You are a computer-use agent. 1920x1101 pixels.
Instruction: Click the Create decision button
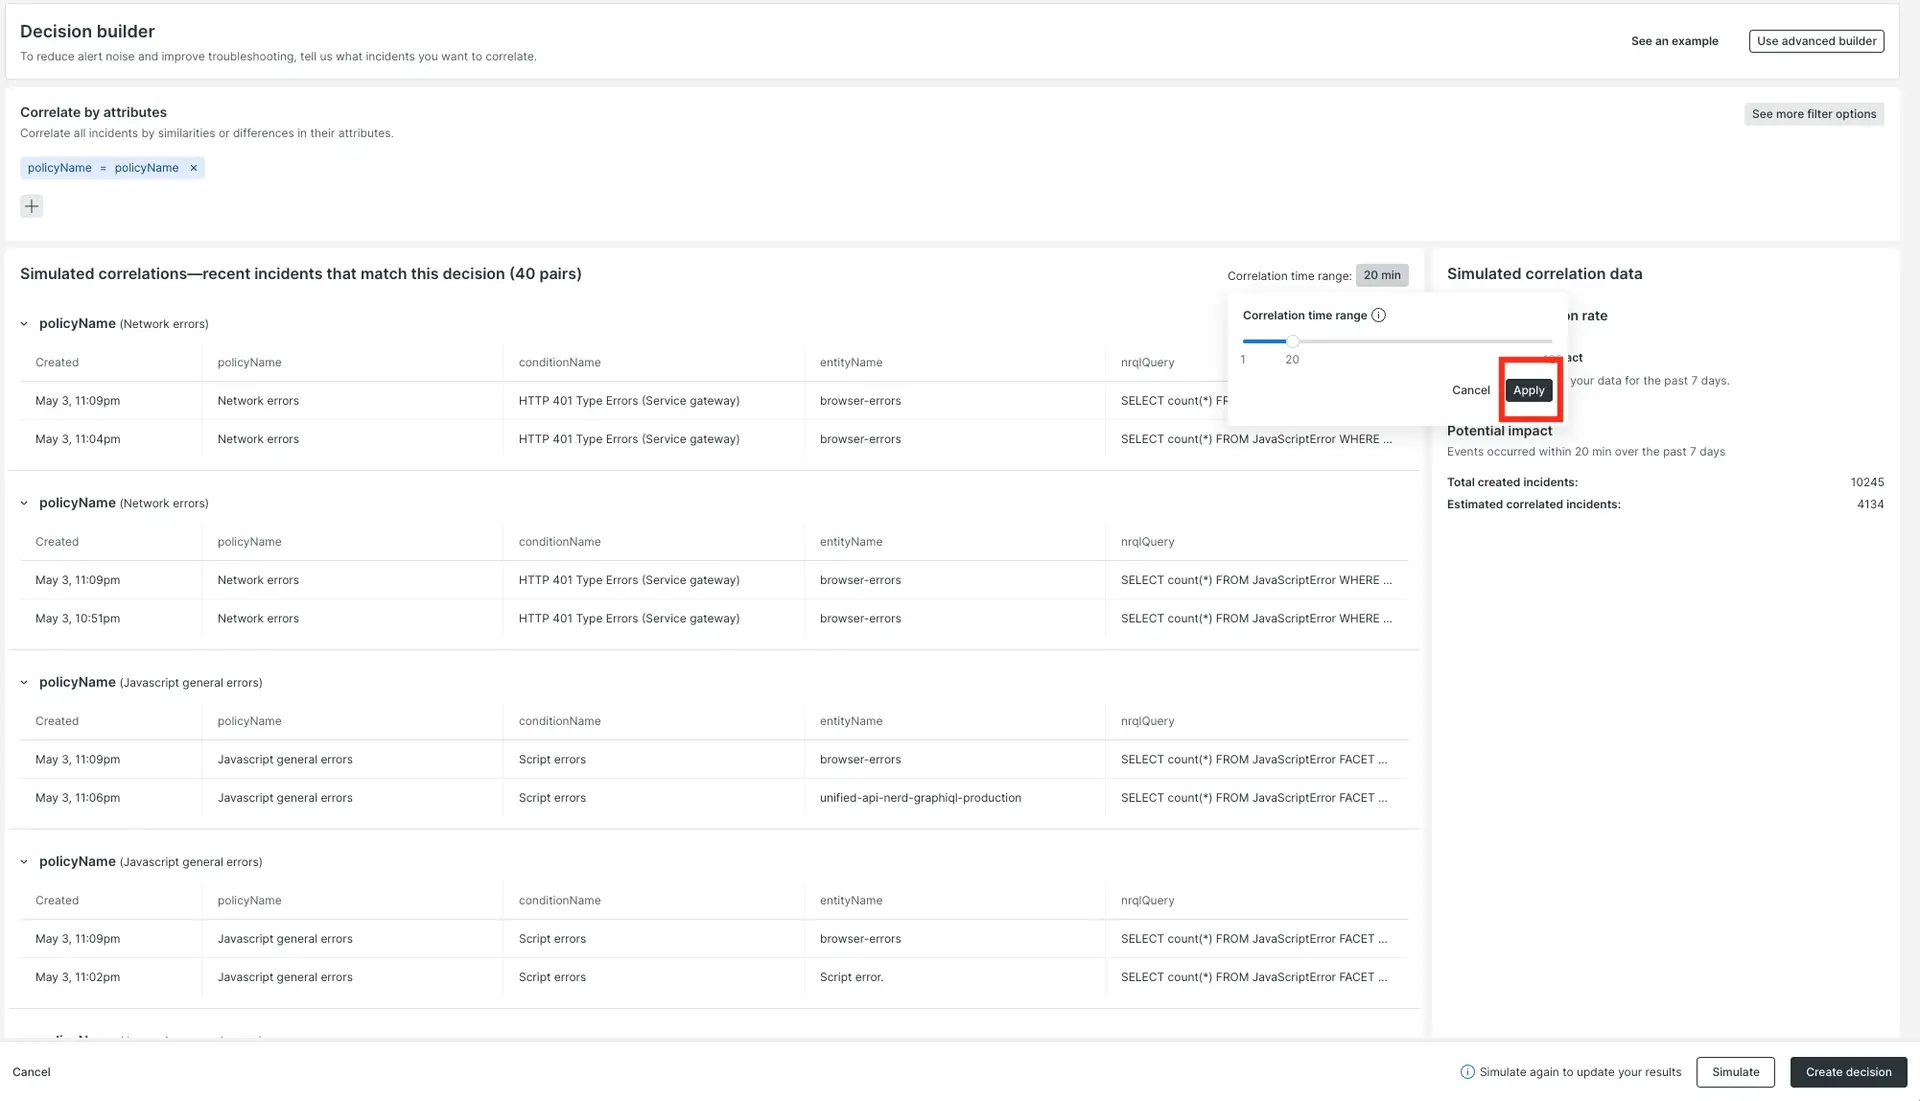coord(1846,1071)
